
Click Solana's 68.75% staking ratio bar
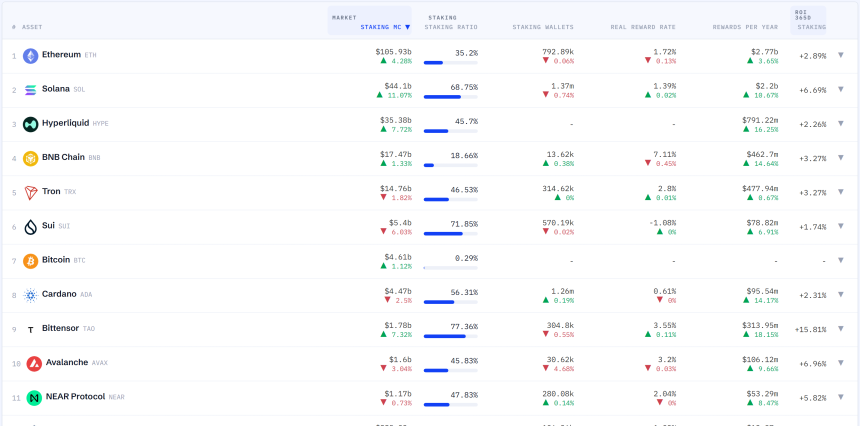click(450, 97)
